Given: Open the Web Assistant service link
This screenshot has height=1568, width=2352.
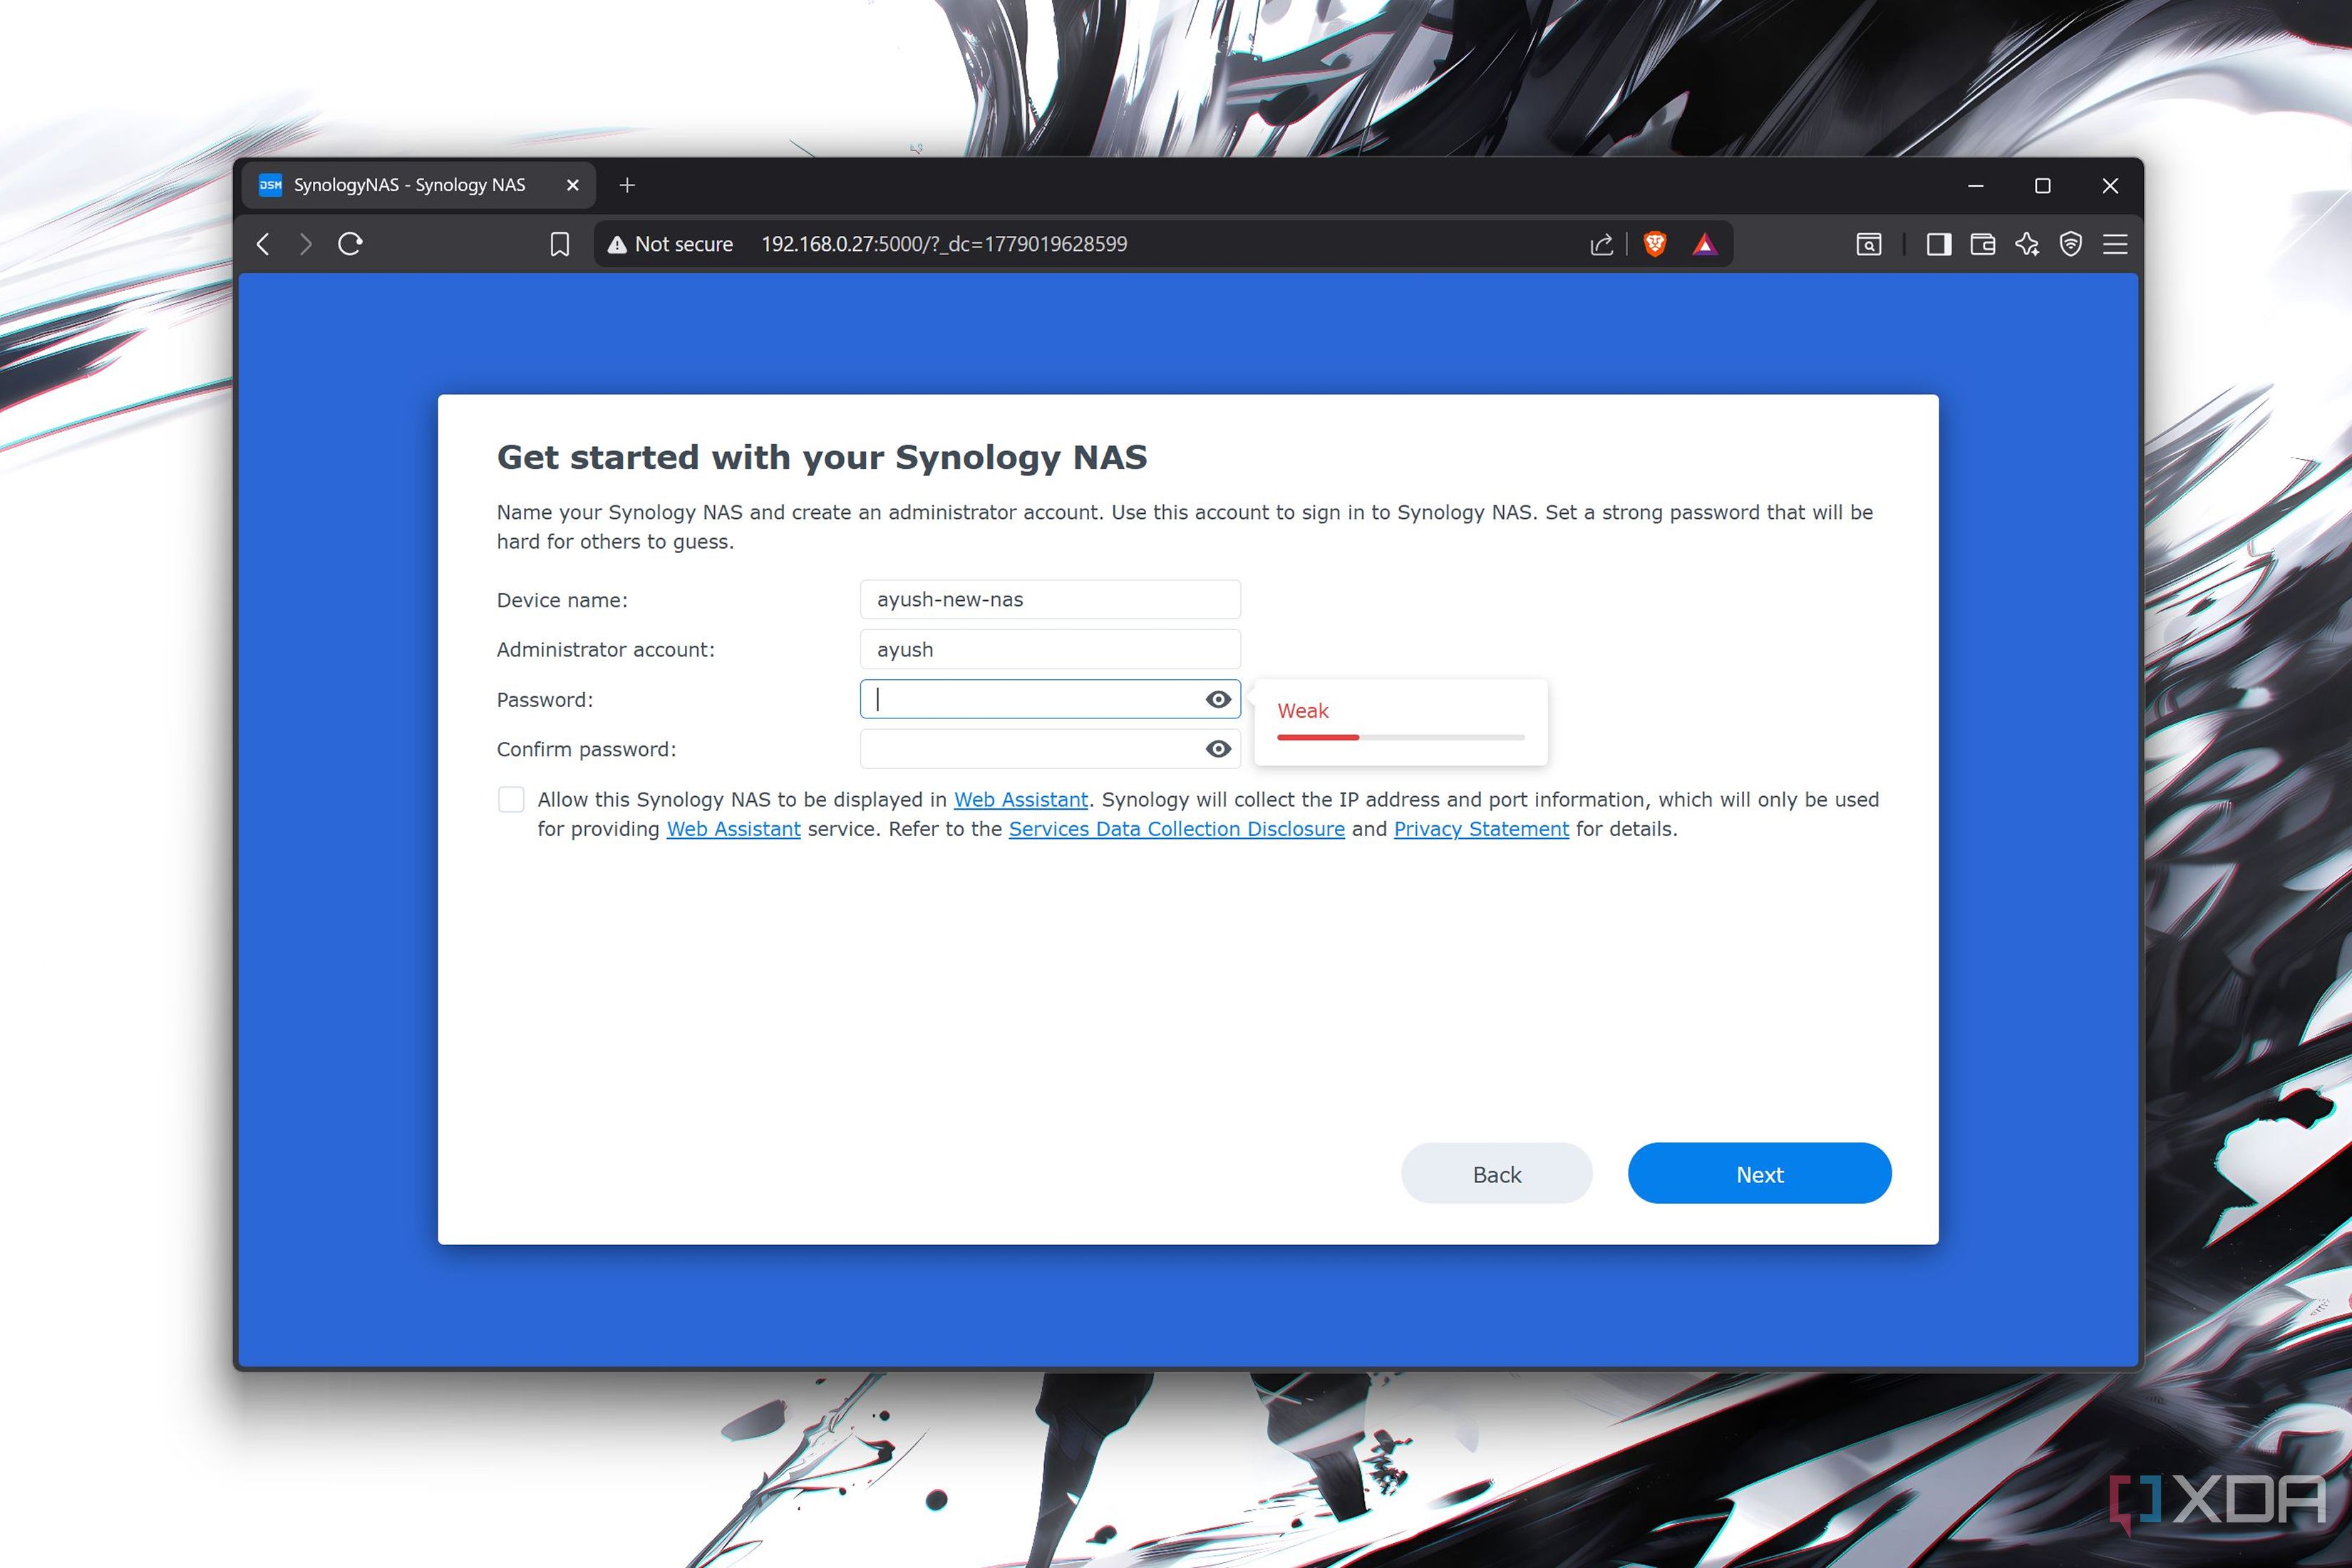Looking at the screenshot, I should (733, 829).
